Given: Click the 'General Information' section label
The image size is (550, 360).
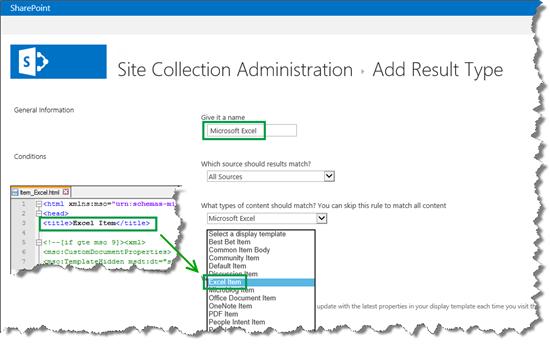Looking at the screenshot, I should 44,110.
